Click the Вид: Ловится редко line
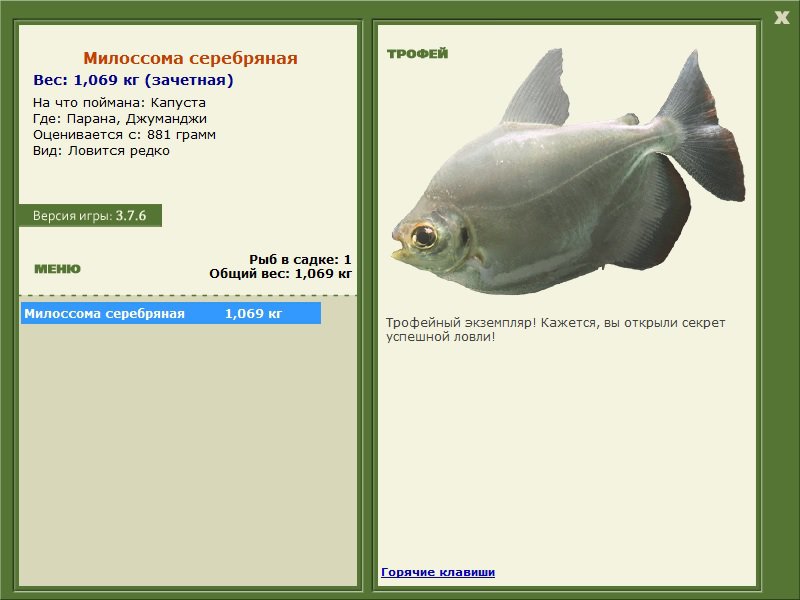 [x=102, y=151]
